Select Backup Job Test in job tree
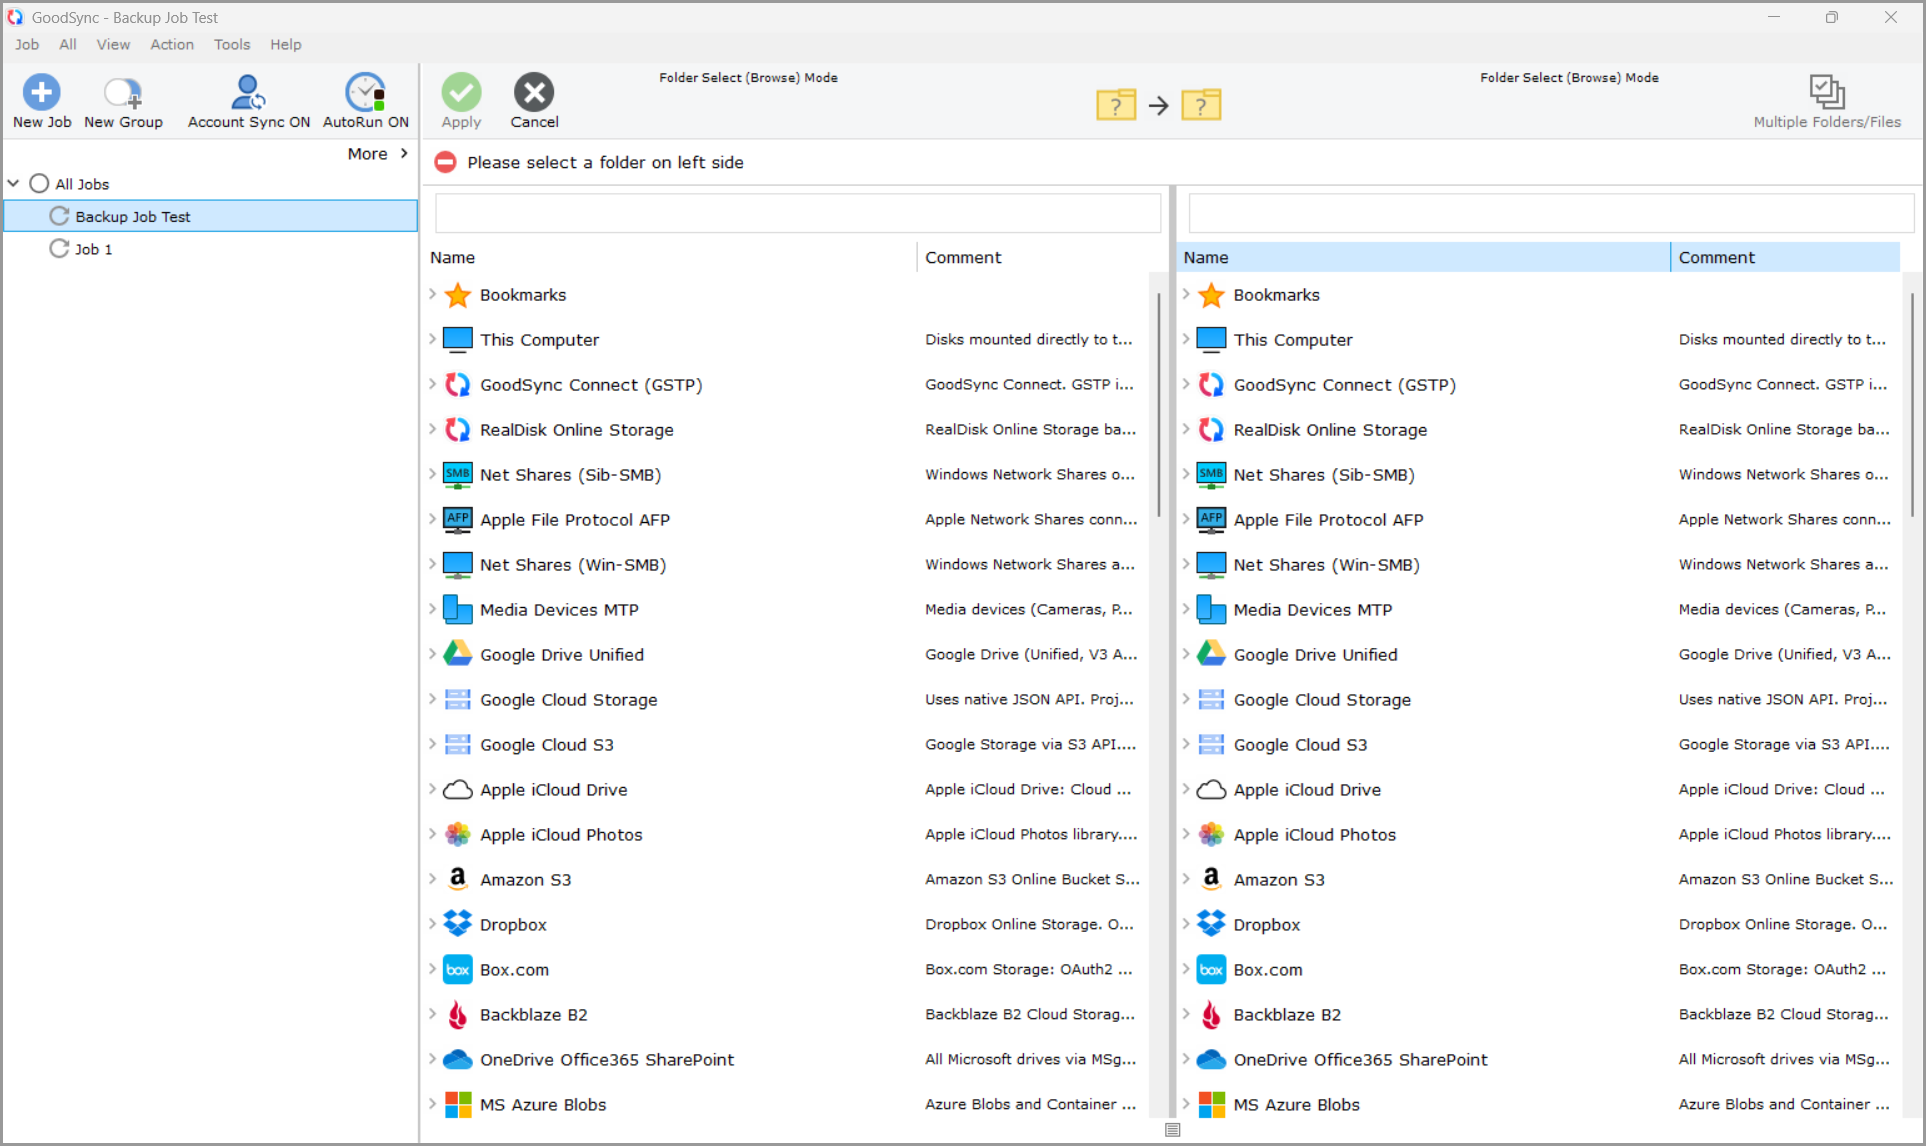The width and height of the screenshot is (1926, 1146). (x=211, y=216)
